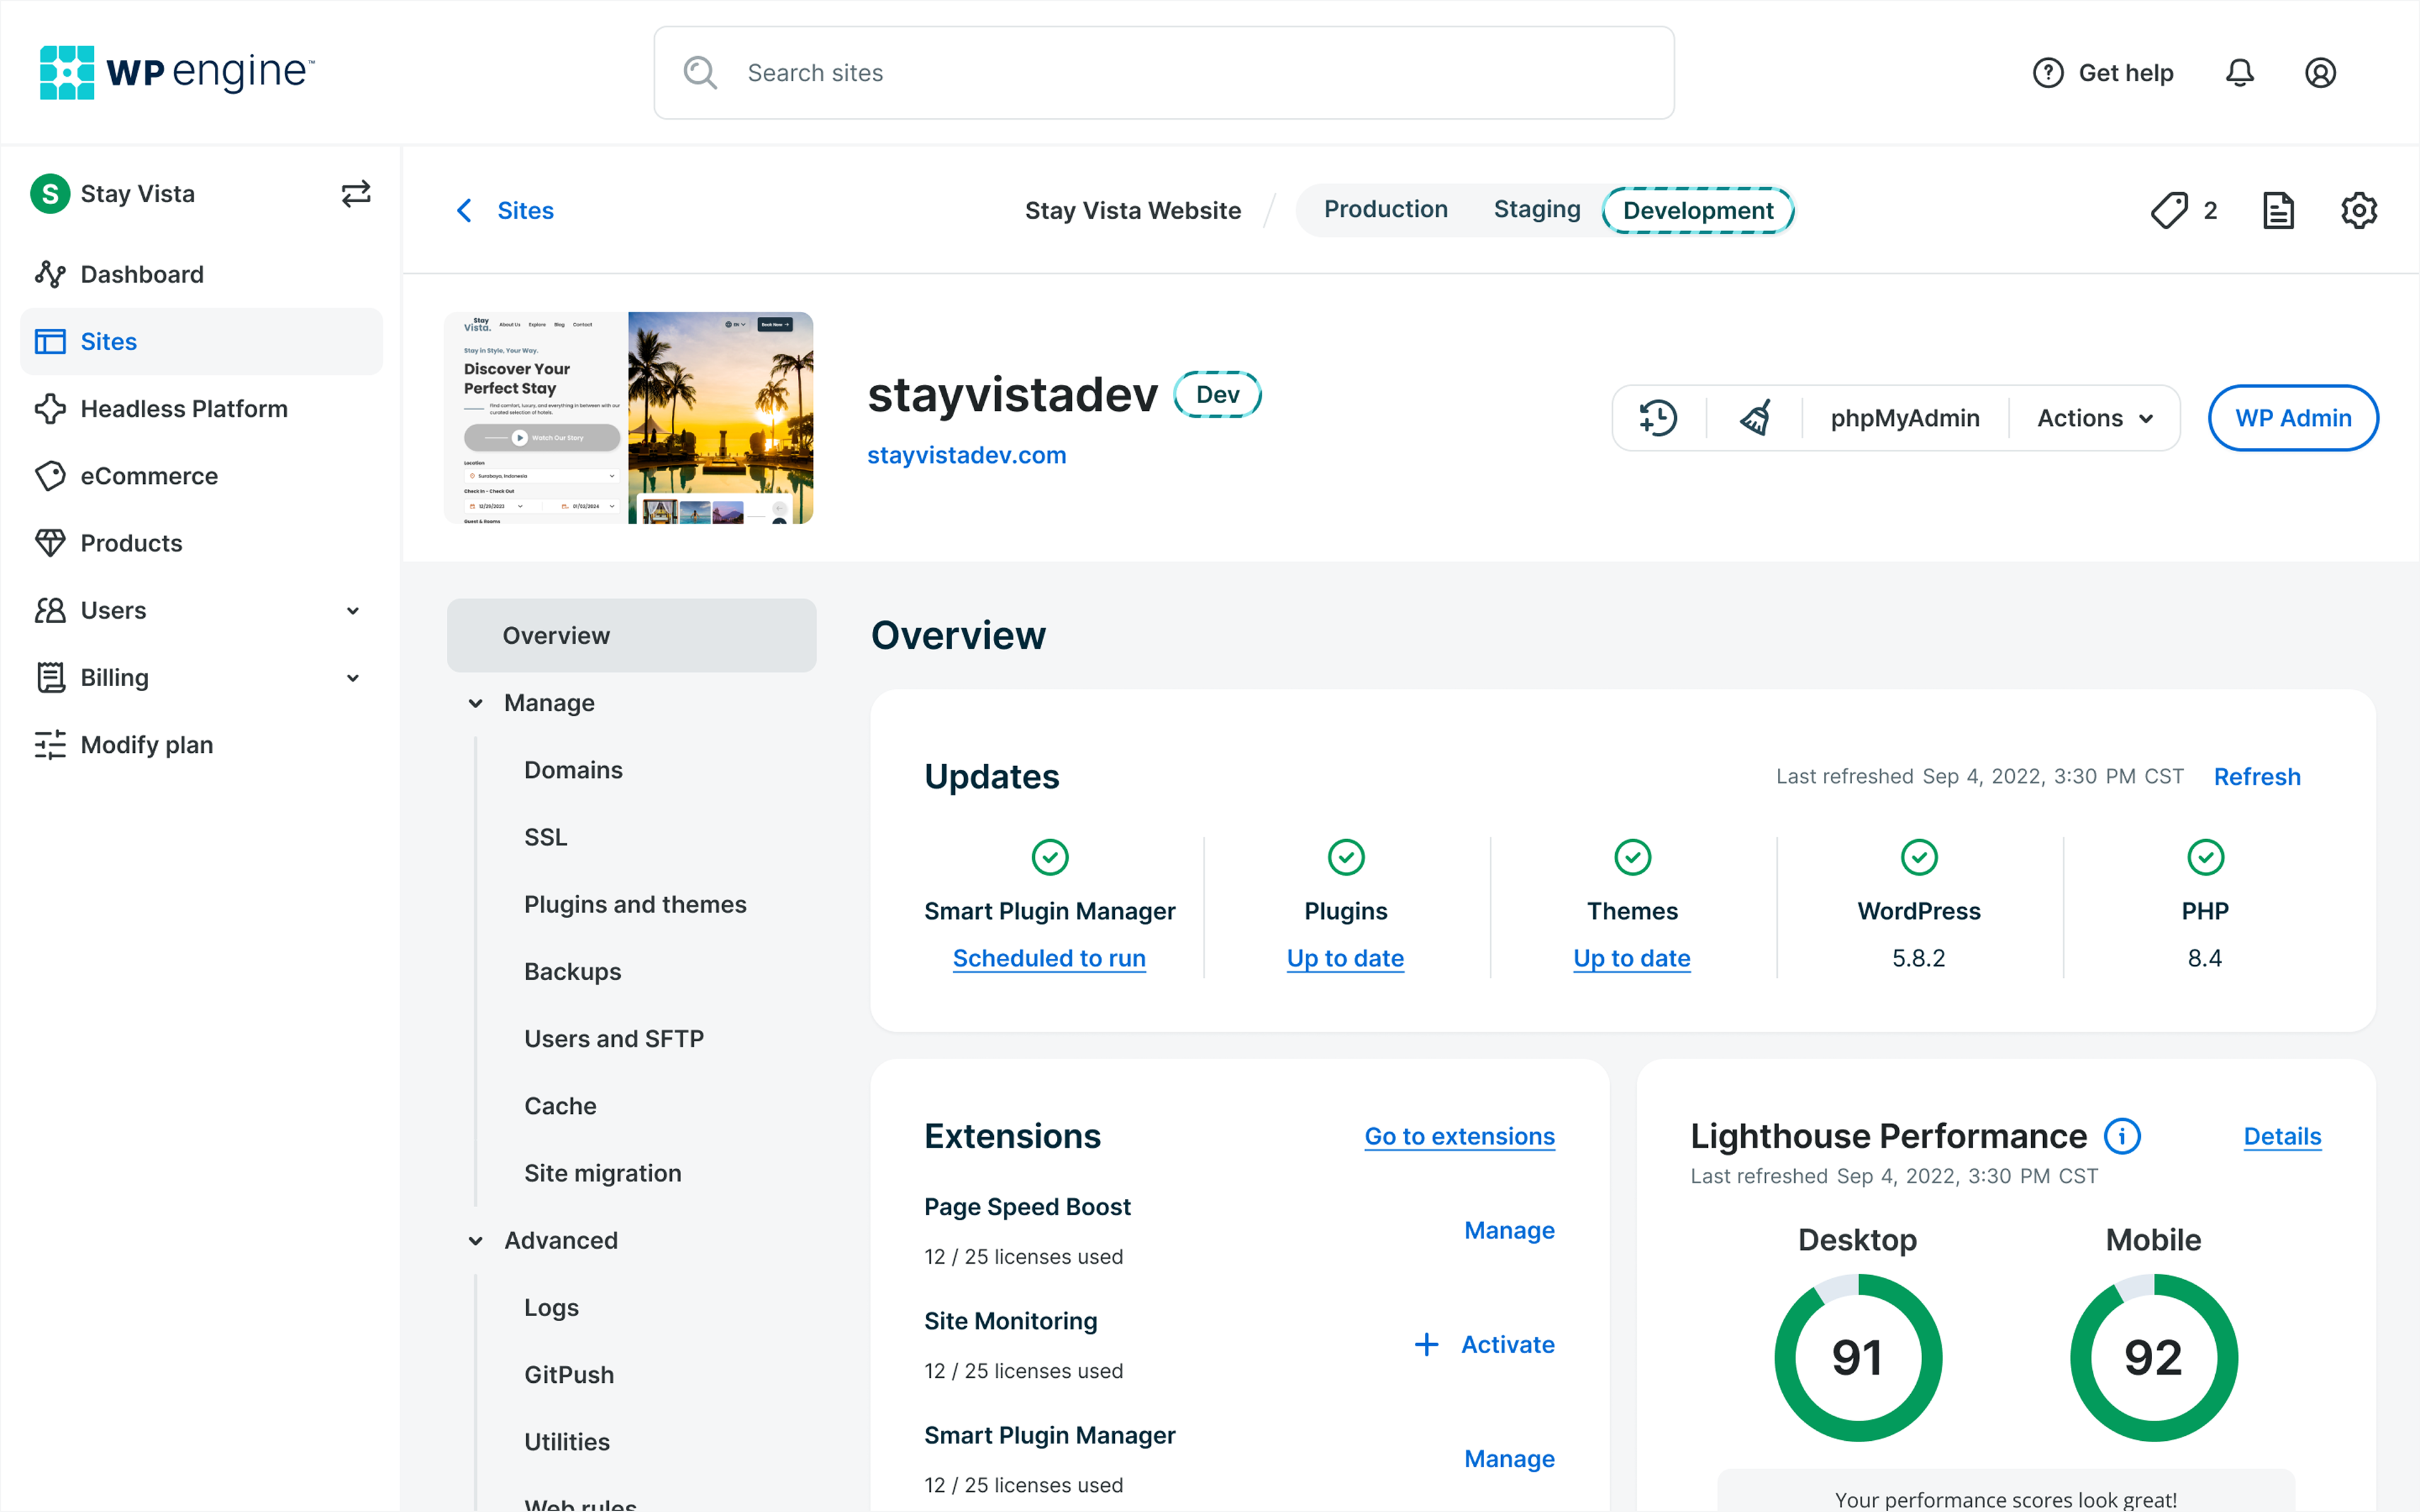Open the stayvistadev.com link
This screenshot has width=2420, height=1512.
pyautogui.click(x=966, y=455)
